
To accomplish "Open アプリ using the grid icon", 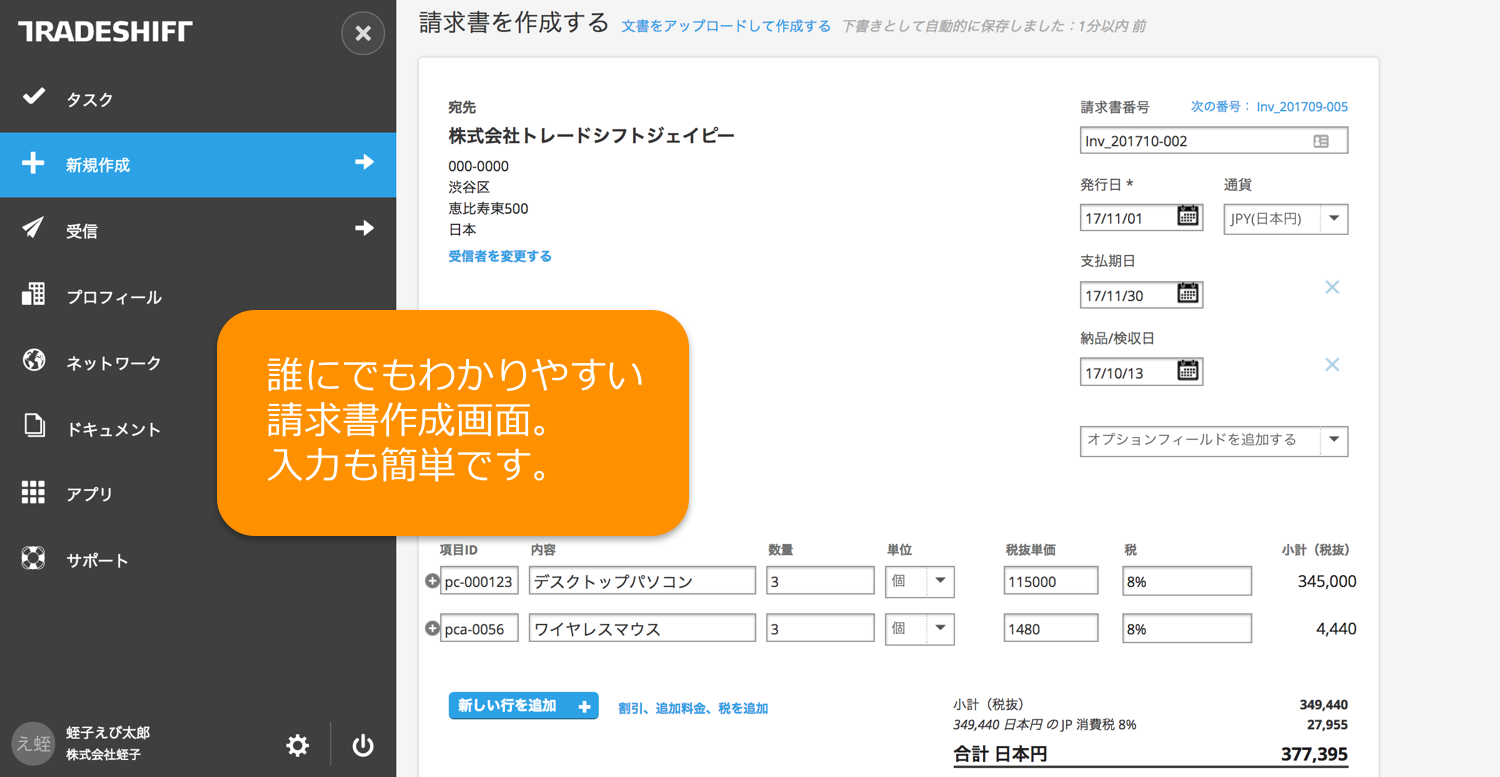I will coord(34,493).
